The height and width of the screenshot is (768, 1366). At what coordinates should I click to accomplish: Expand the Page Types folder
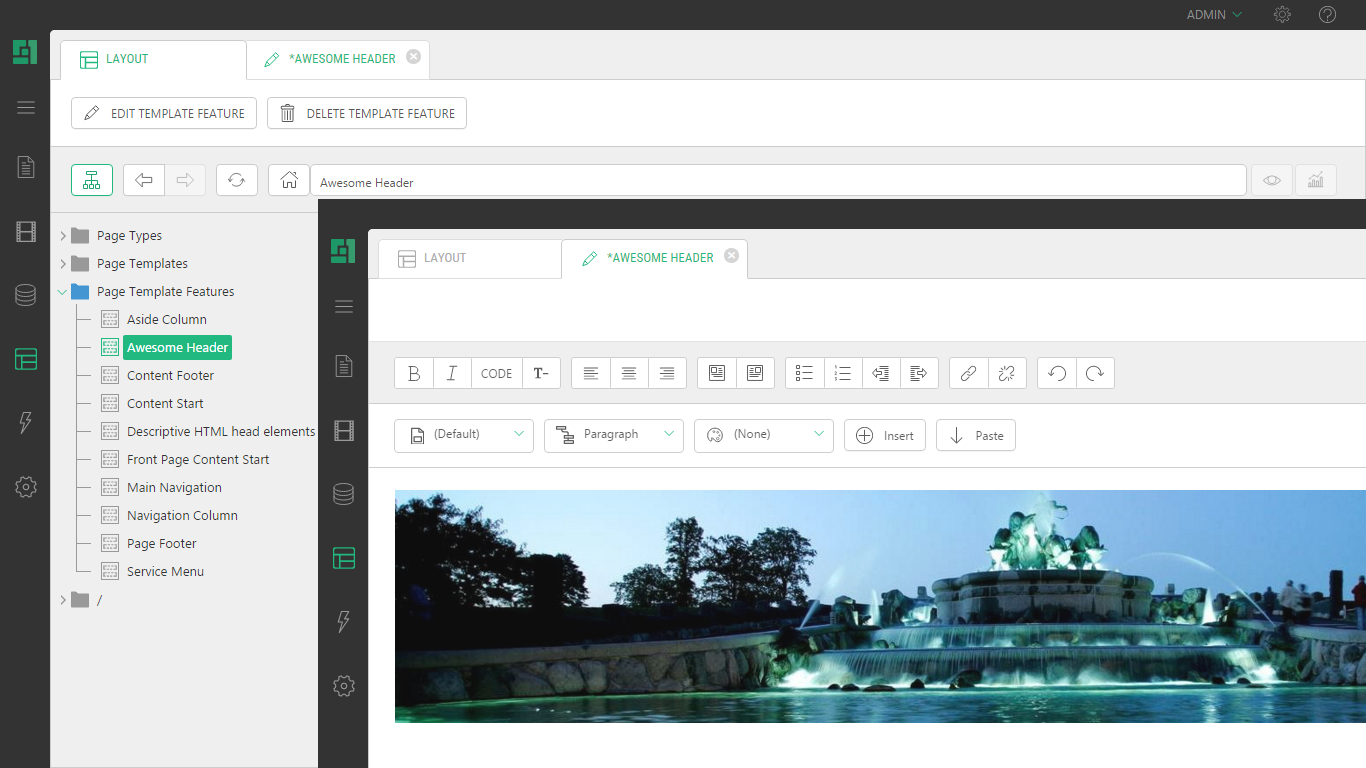pyautogui.click(x=63, y=236)
